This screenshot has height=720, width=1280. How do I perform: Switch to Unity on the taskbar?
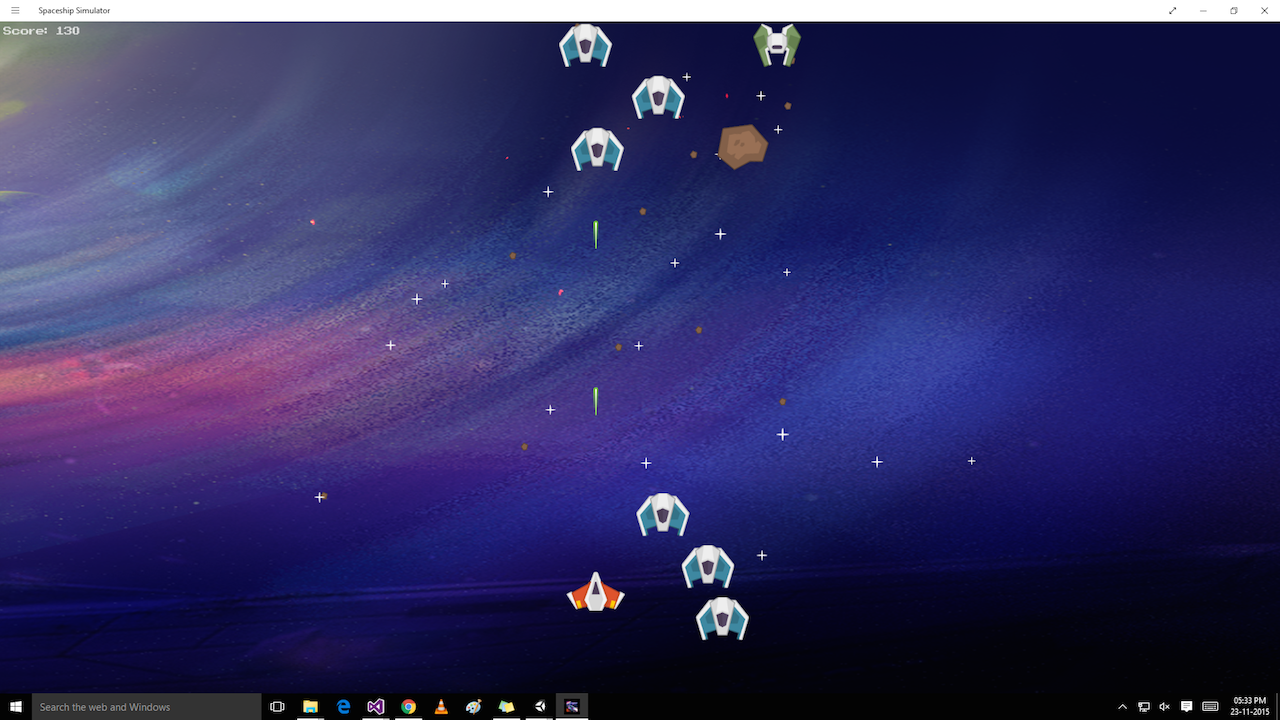pyautogui.click(x=540, y=707)
